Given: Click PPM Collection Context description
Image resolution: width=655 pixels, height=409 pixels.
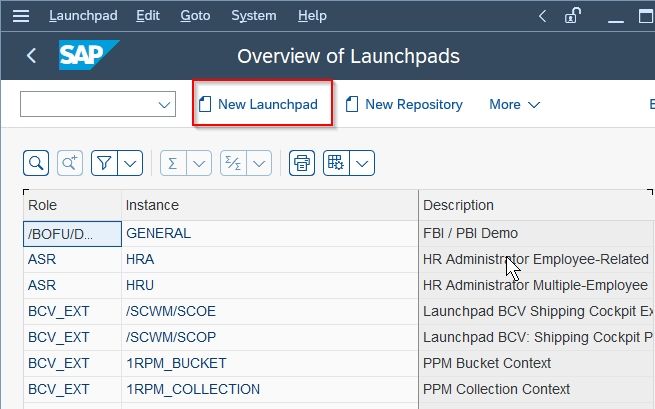Looking at the screenshot, I should 537,389.
